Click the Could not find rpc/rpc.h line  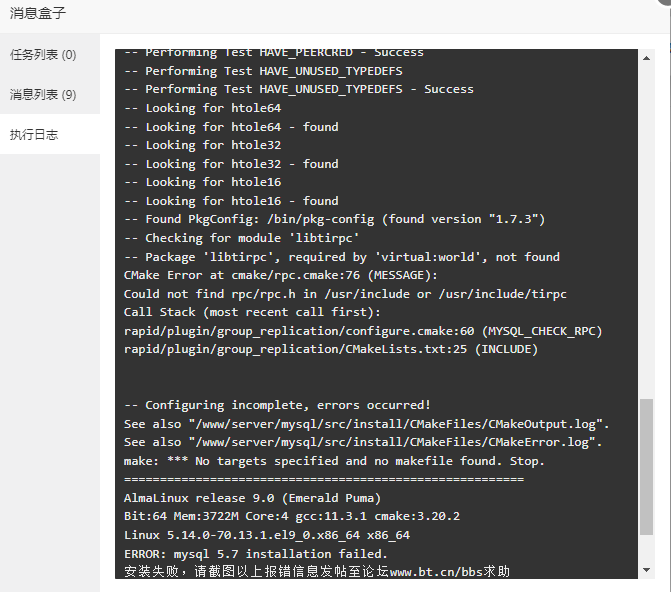coord(345,294)
